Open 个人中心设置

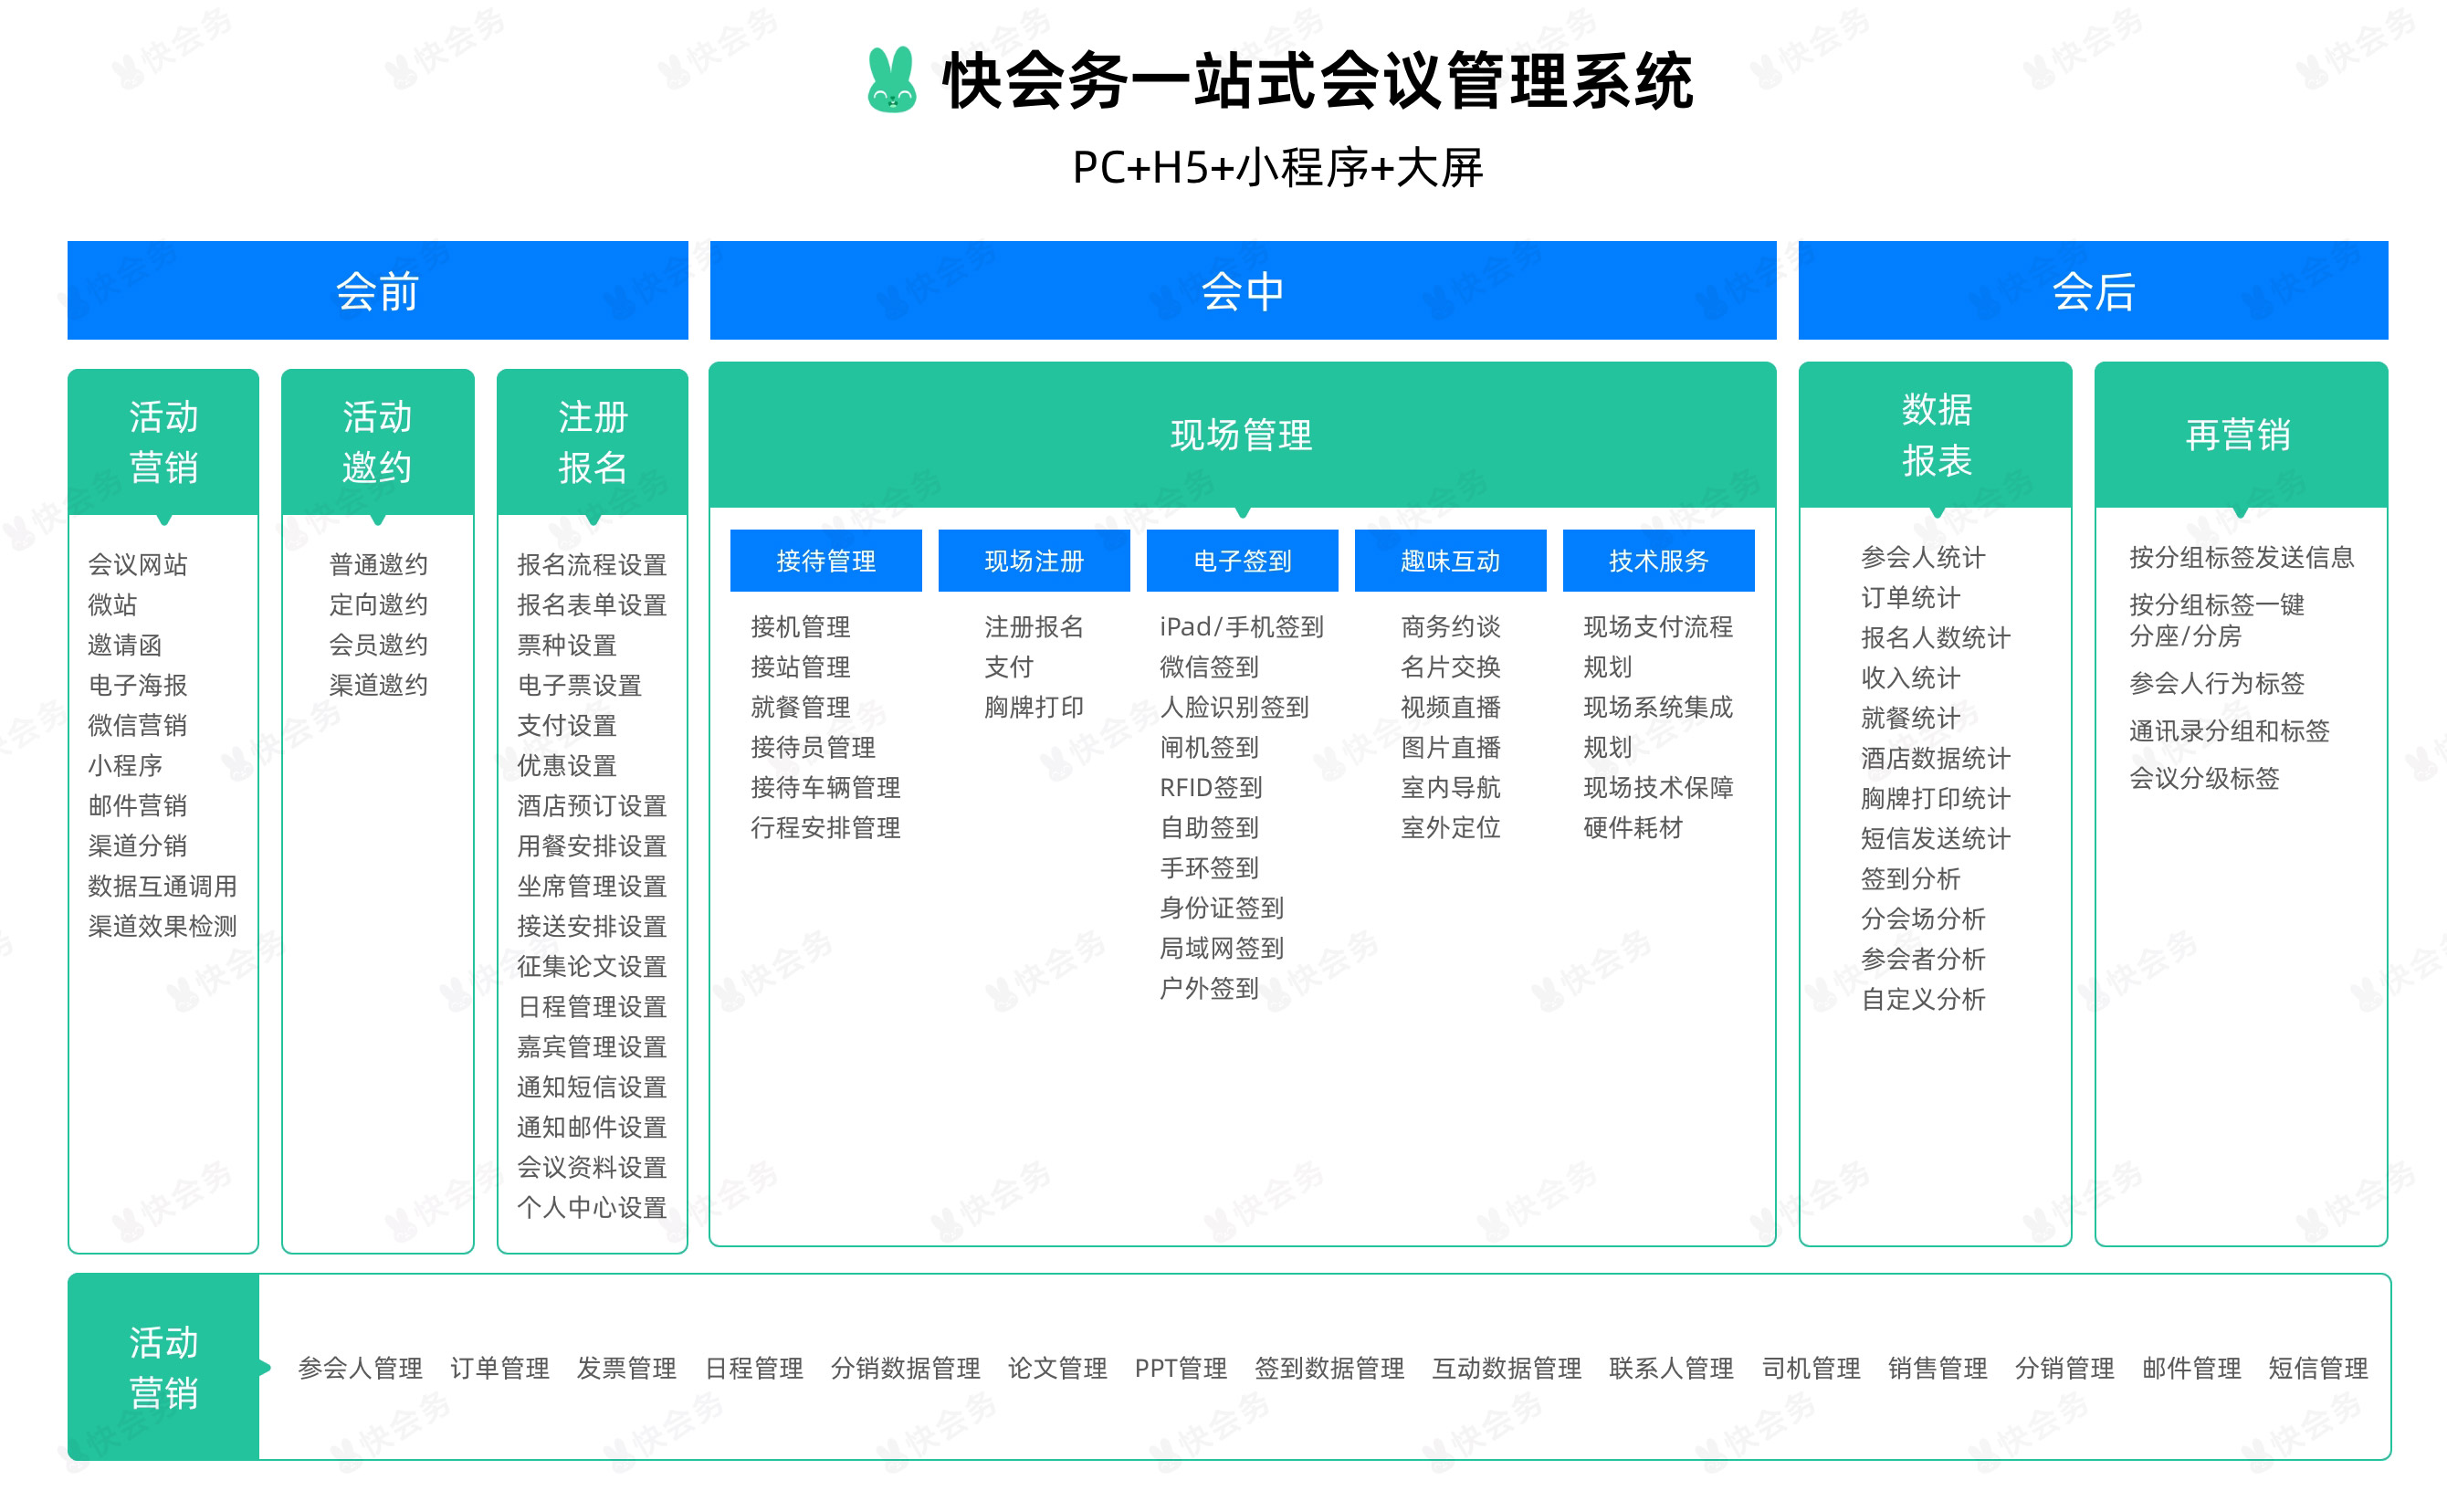[592, 1207]
